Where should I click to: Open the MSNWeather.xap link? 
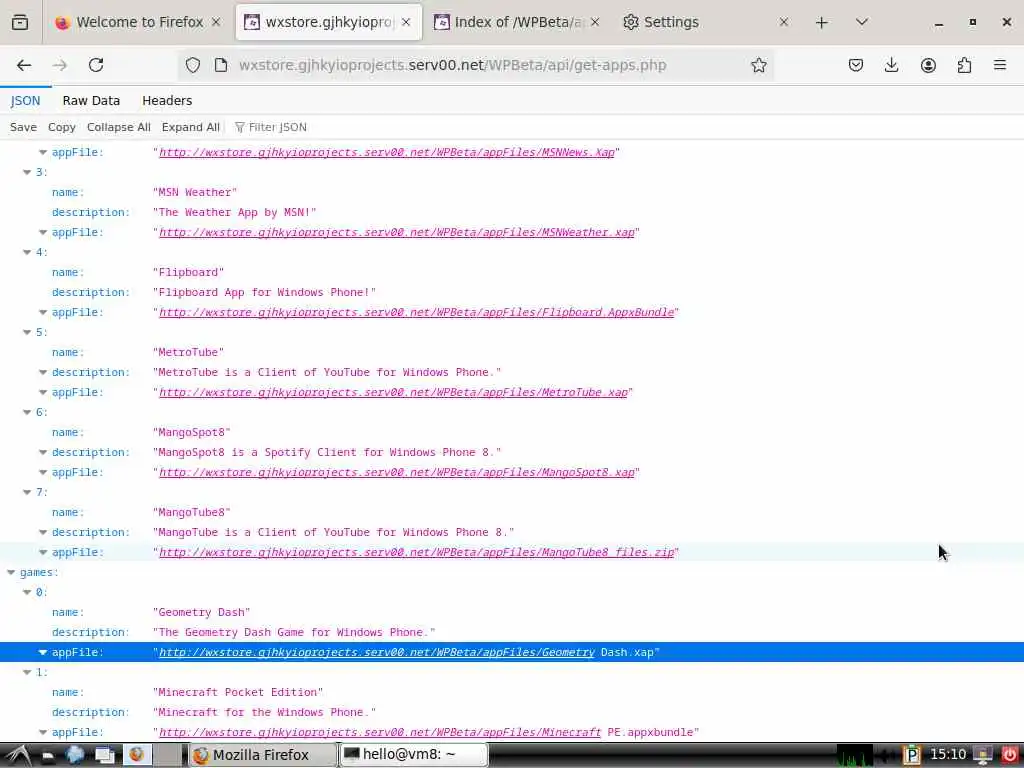pos(396,232)
